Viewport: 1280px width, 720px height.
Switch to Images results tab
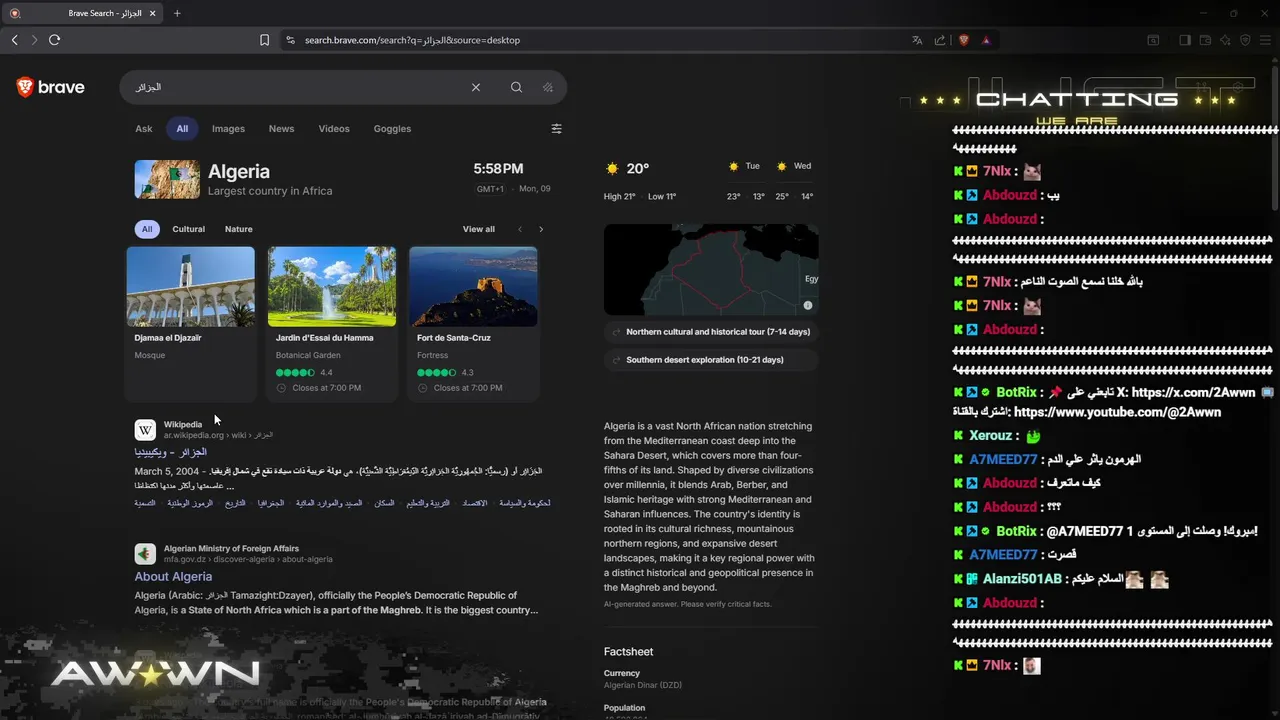click(228, 128)
